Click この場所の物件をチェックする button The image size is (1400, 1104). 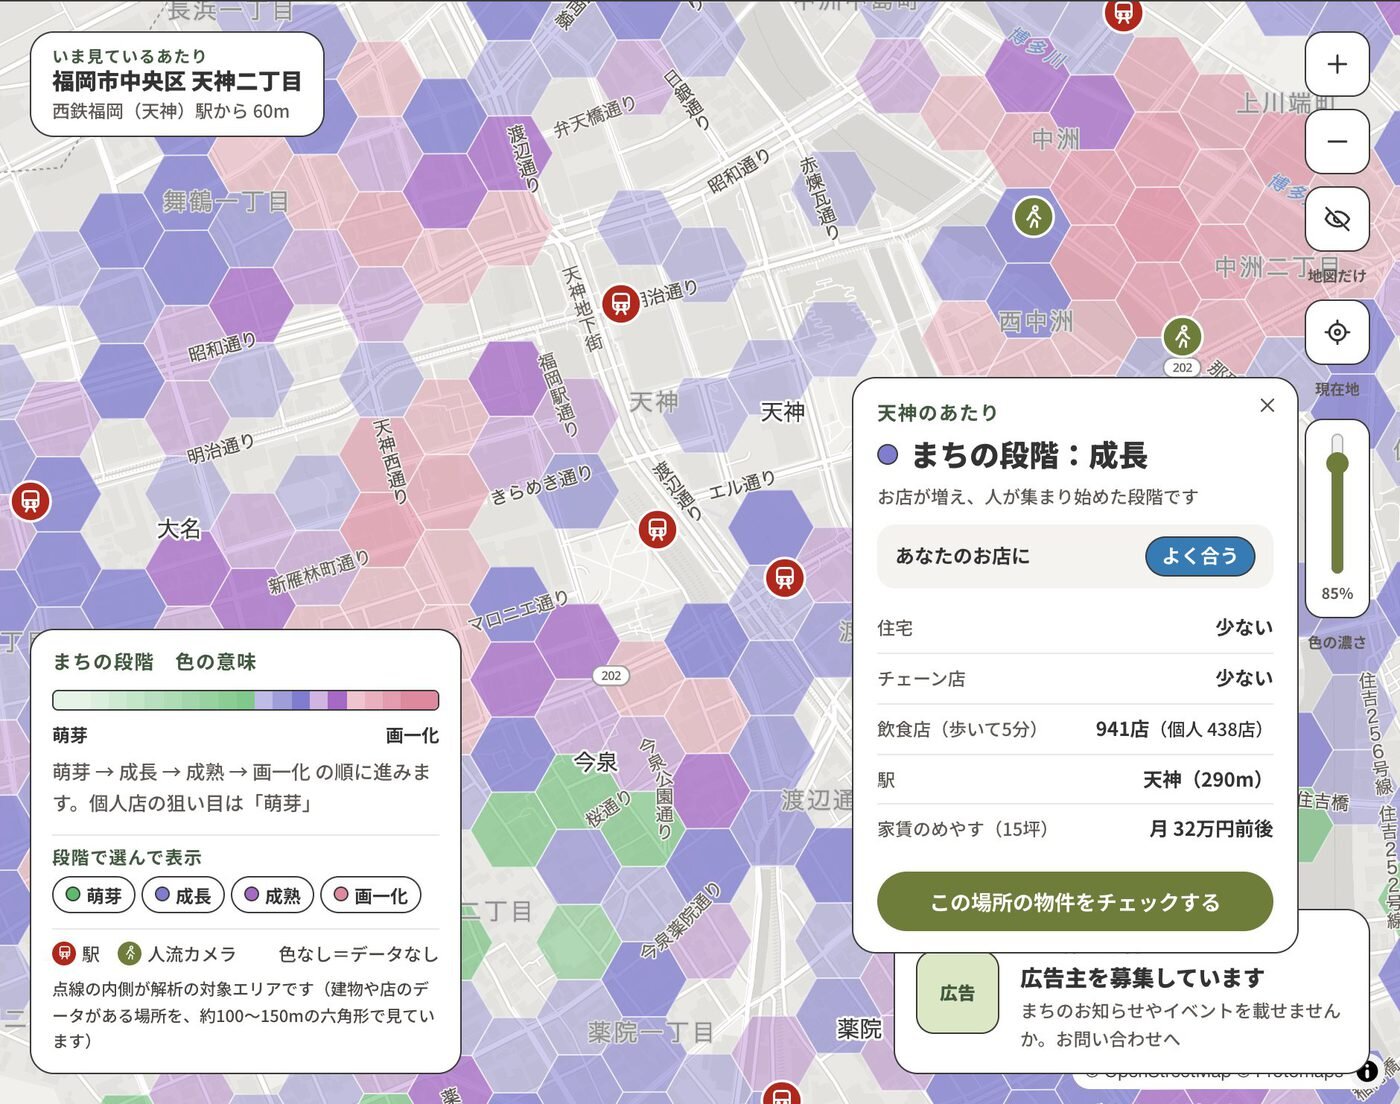[1075, 902]
